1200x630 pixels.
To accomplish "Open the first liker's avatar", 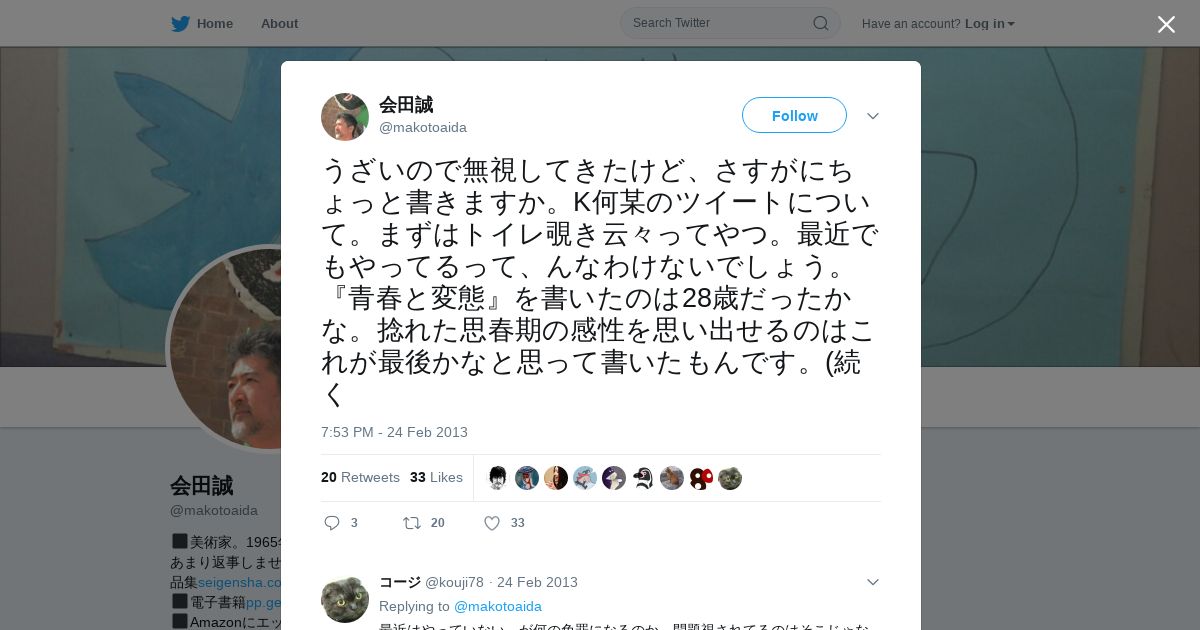I will (498, 478).
